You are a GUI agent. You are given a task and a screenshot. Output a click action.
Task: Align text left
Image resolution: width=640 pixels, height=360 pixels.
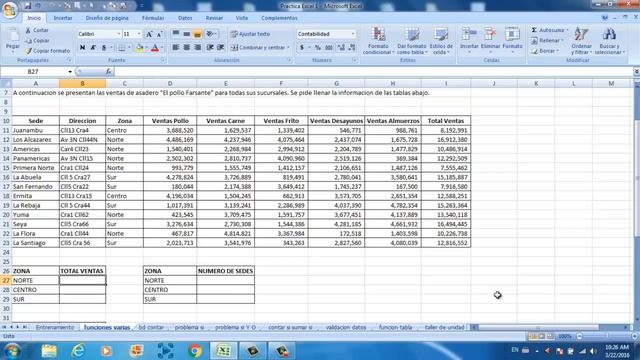pyautogui.click(x=176, y=47)
